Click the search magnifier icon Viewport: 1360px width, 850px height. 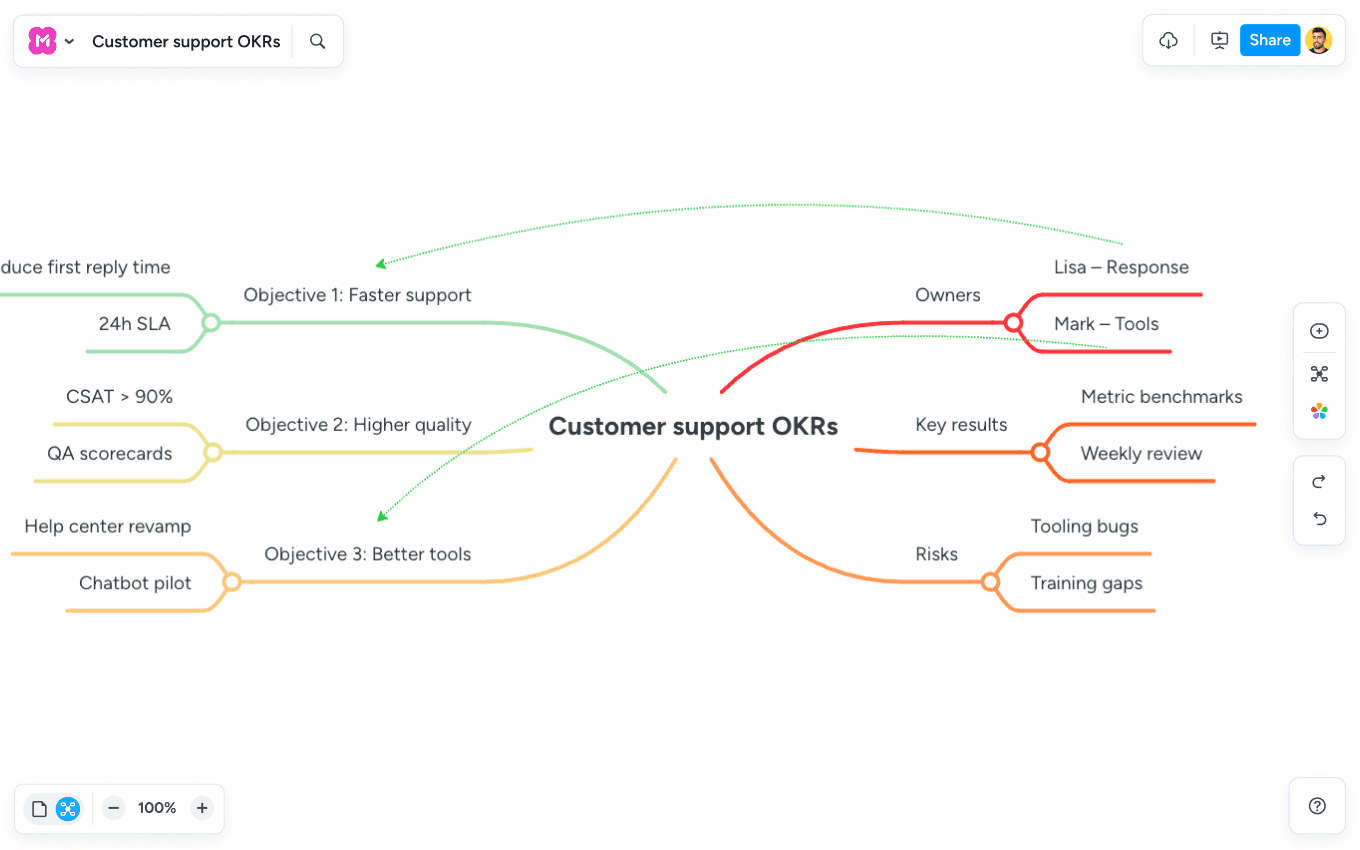[x=318, y=41]
